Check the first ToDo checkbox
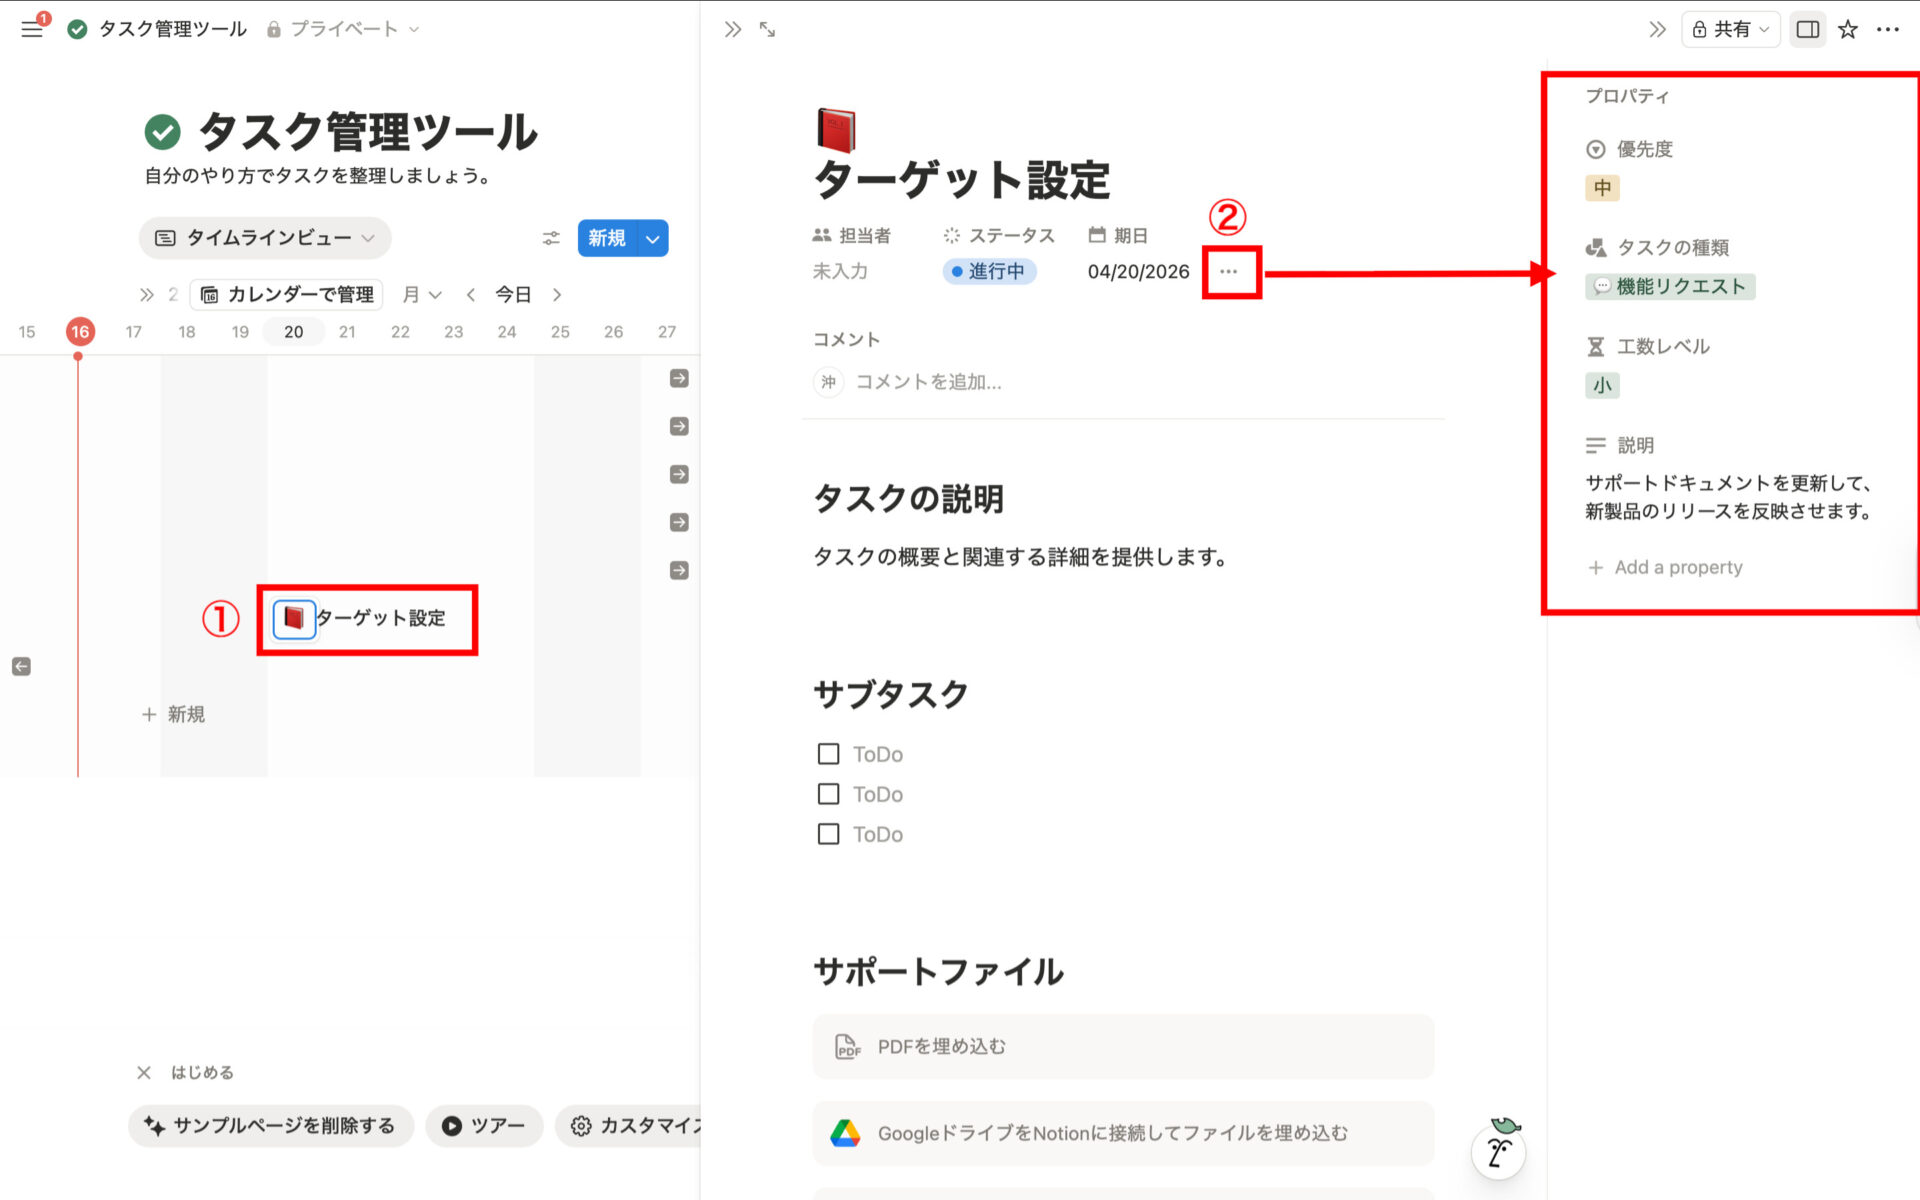The width and height of the screenshot is (1920, 1200). click(828, 754)
